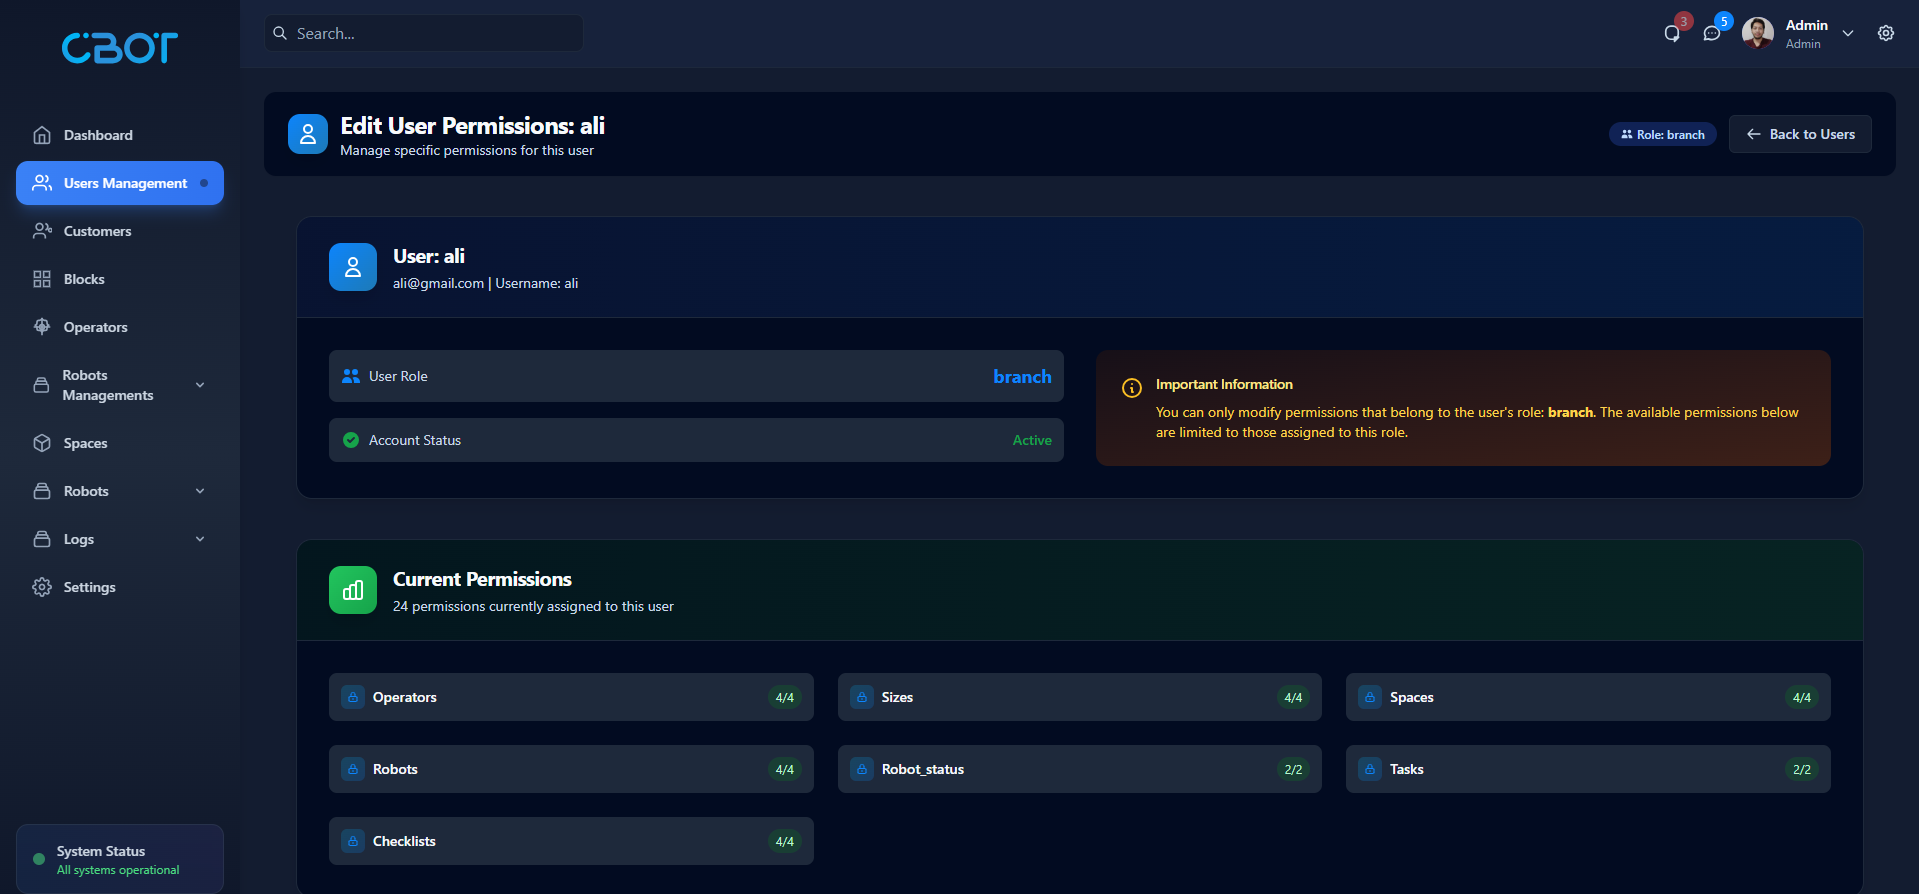Open the Operators sidebar item

(x=120, y=327)
